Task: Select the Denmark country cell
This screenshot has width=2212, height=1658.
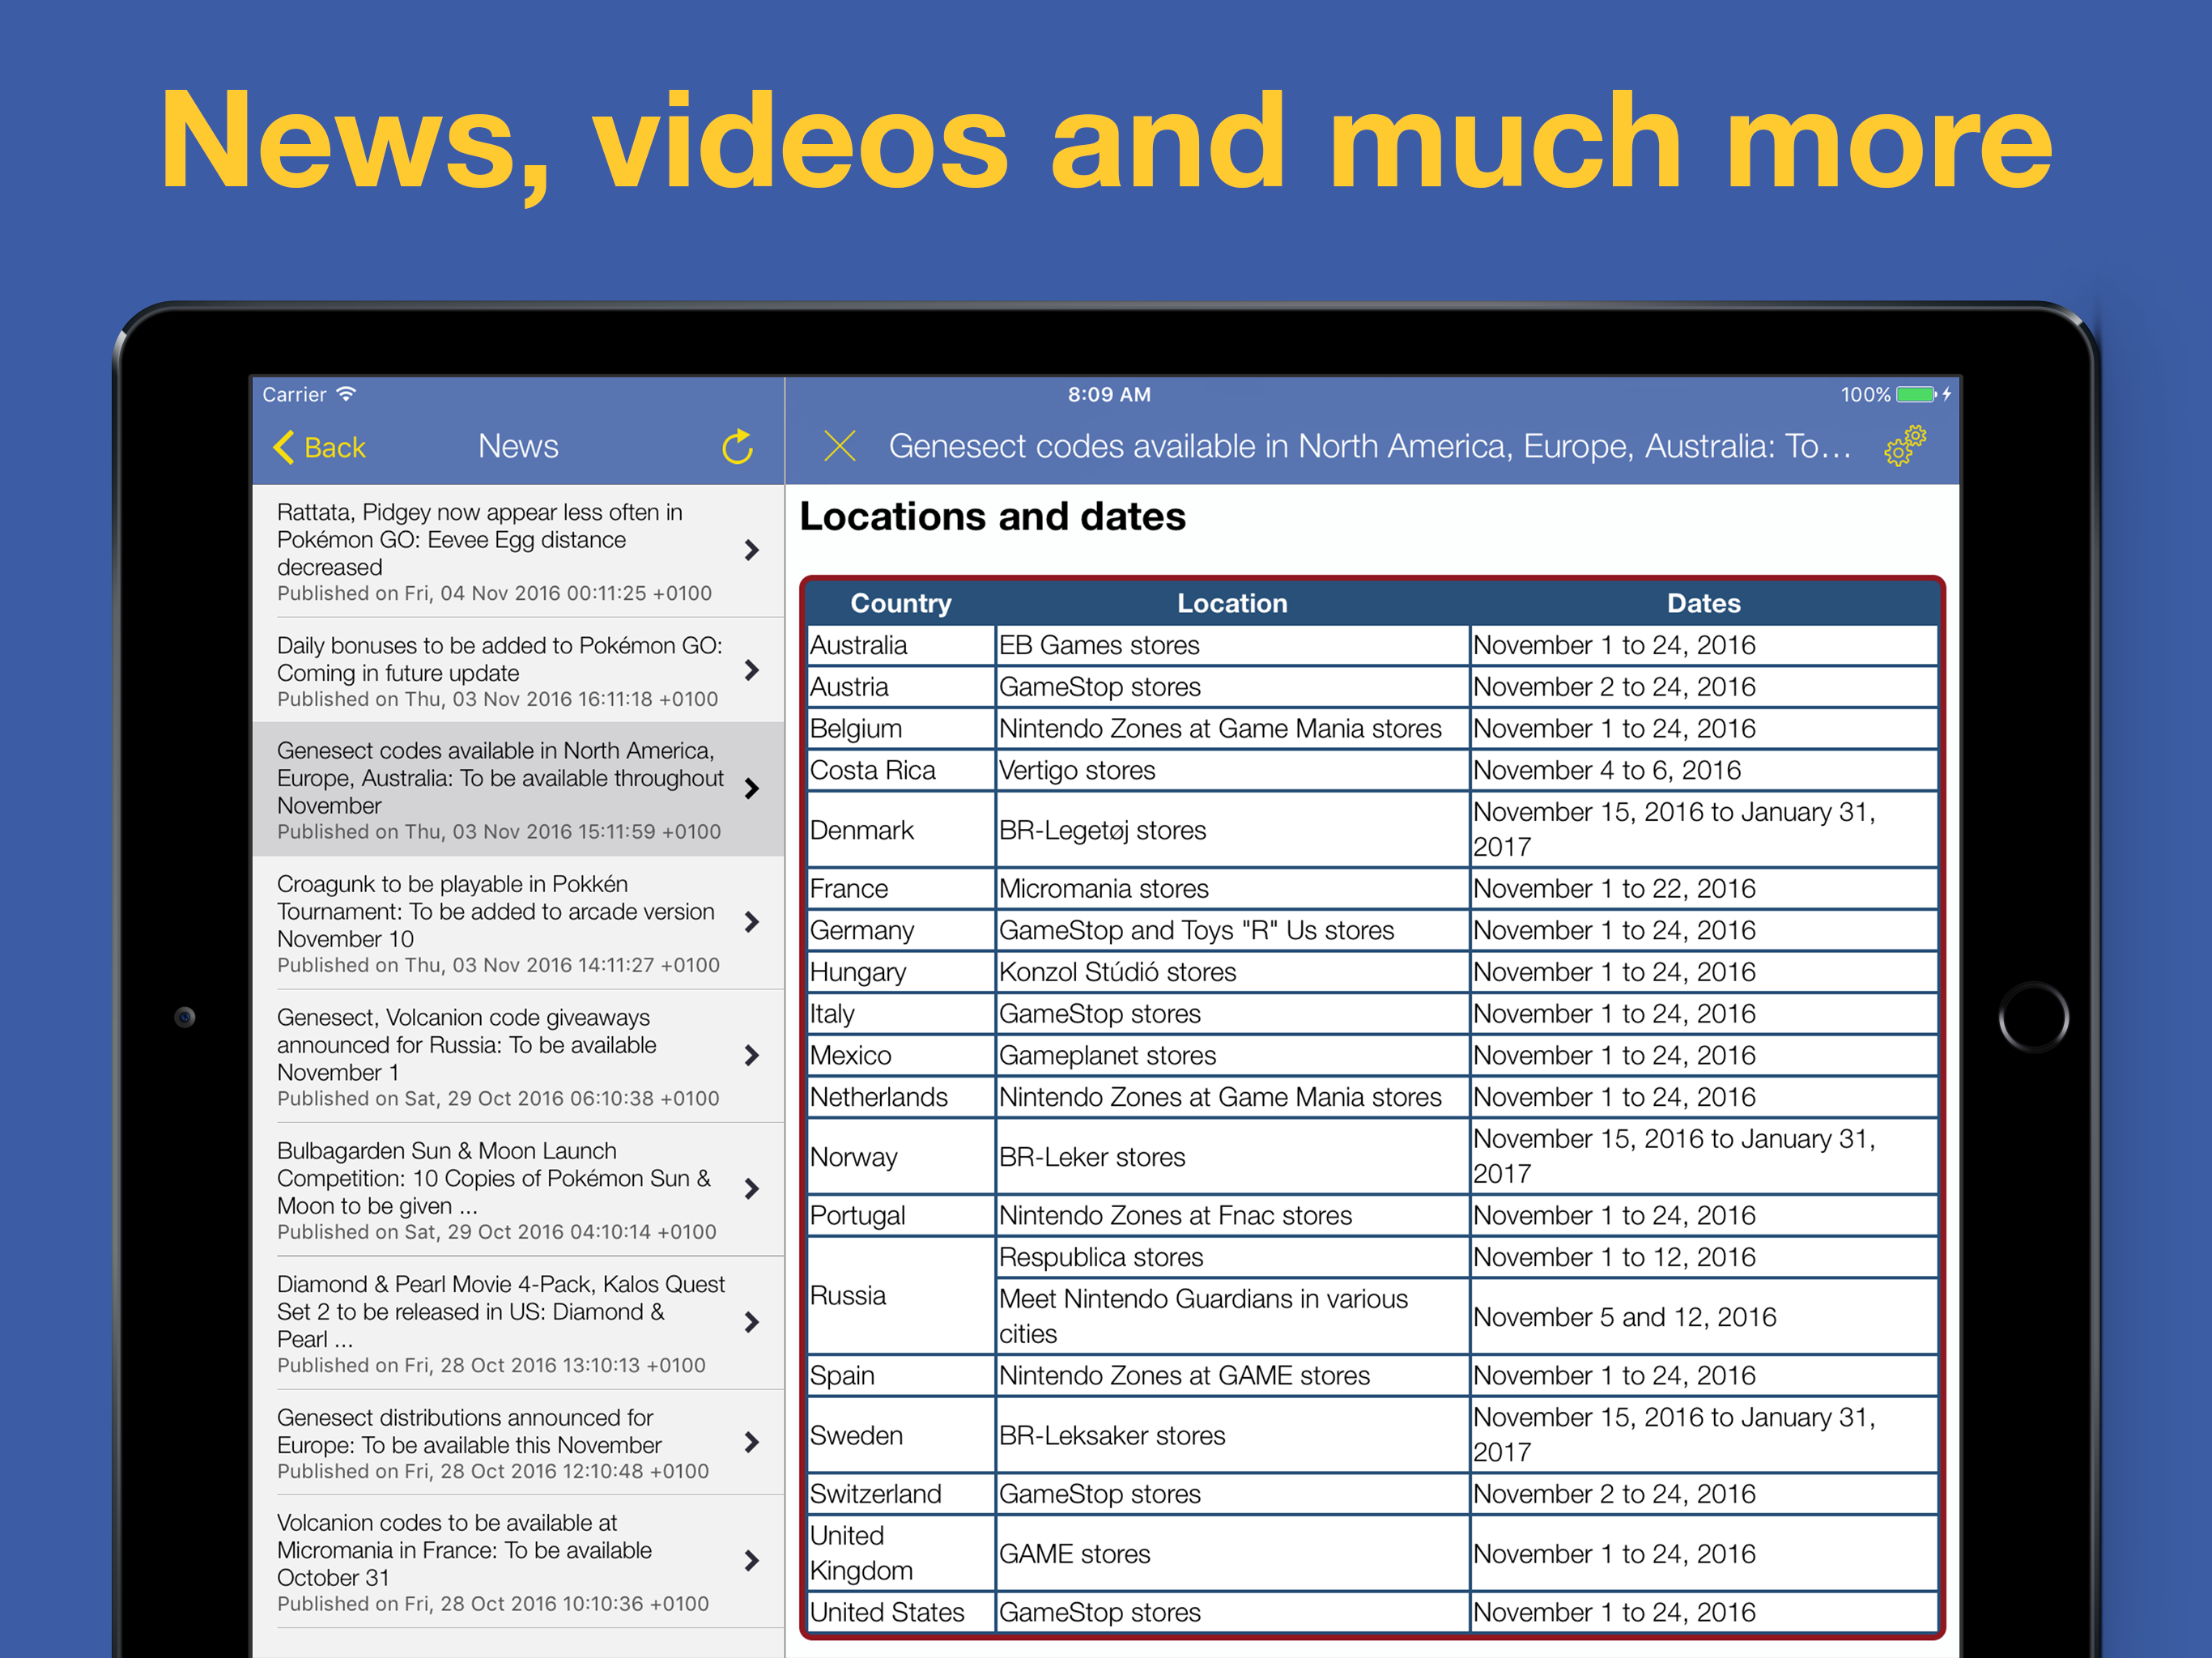Action: (x=901, y=830)
